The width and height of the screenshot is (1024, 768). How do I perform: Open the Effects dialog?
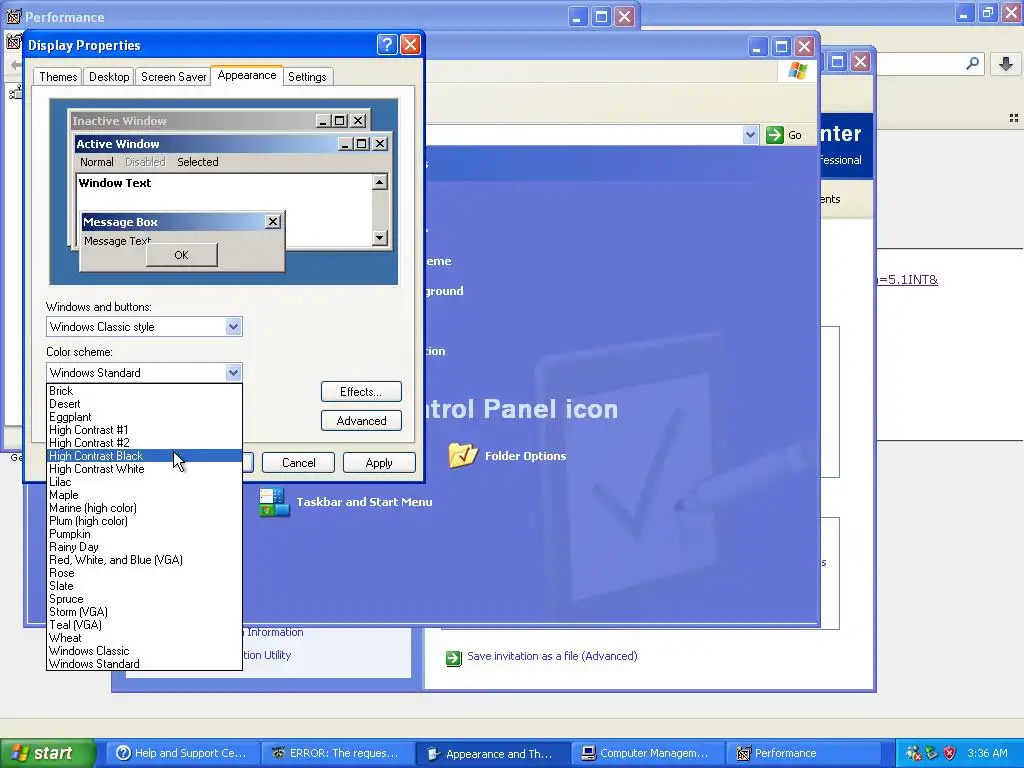(361, 392)
